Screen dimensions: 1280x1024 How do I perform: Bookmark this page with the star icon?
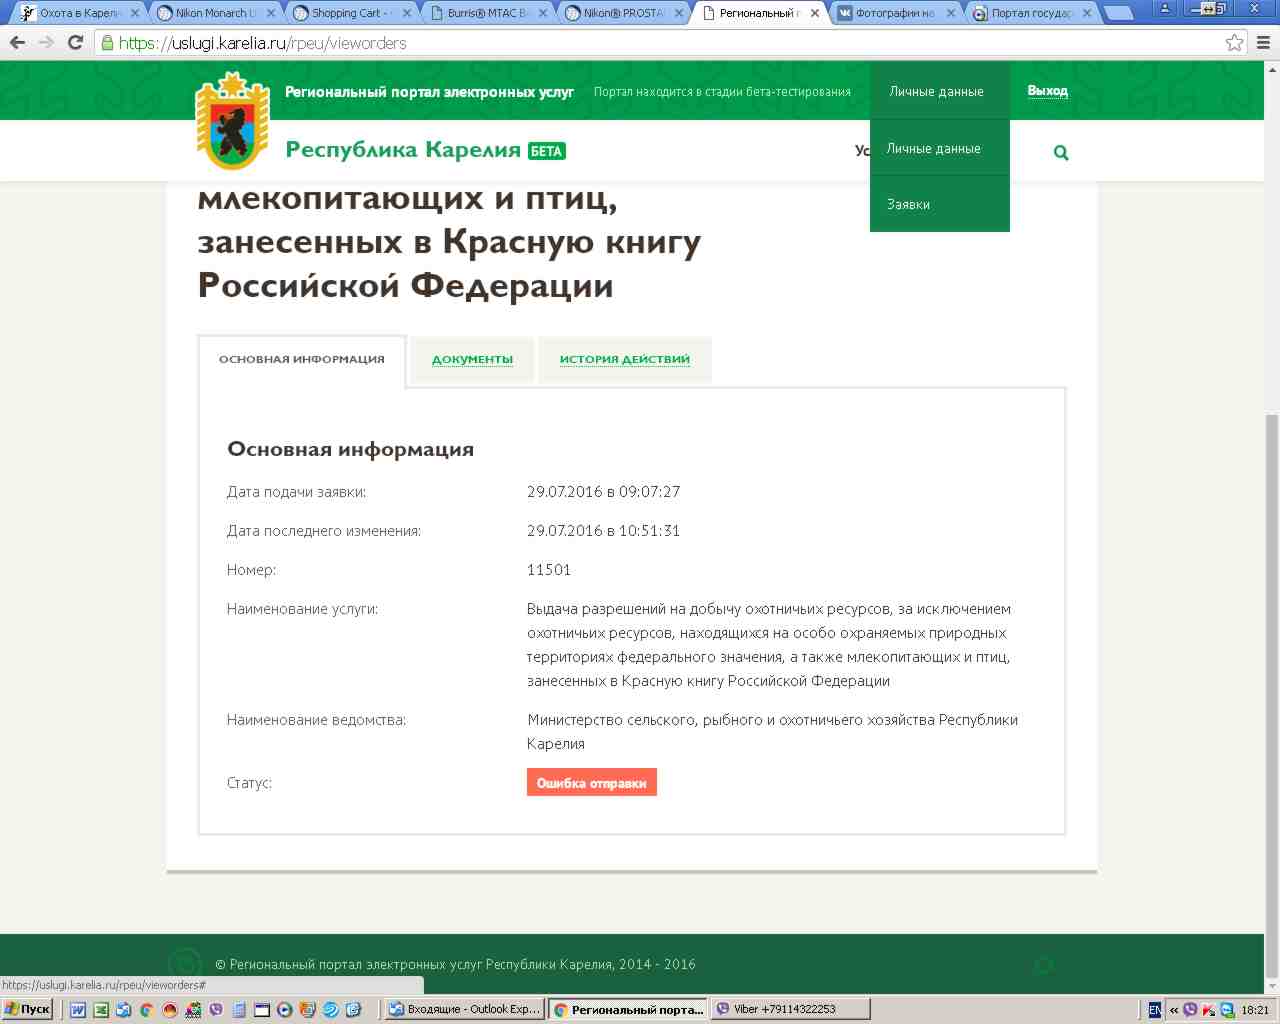(x=1234, y=43)
